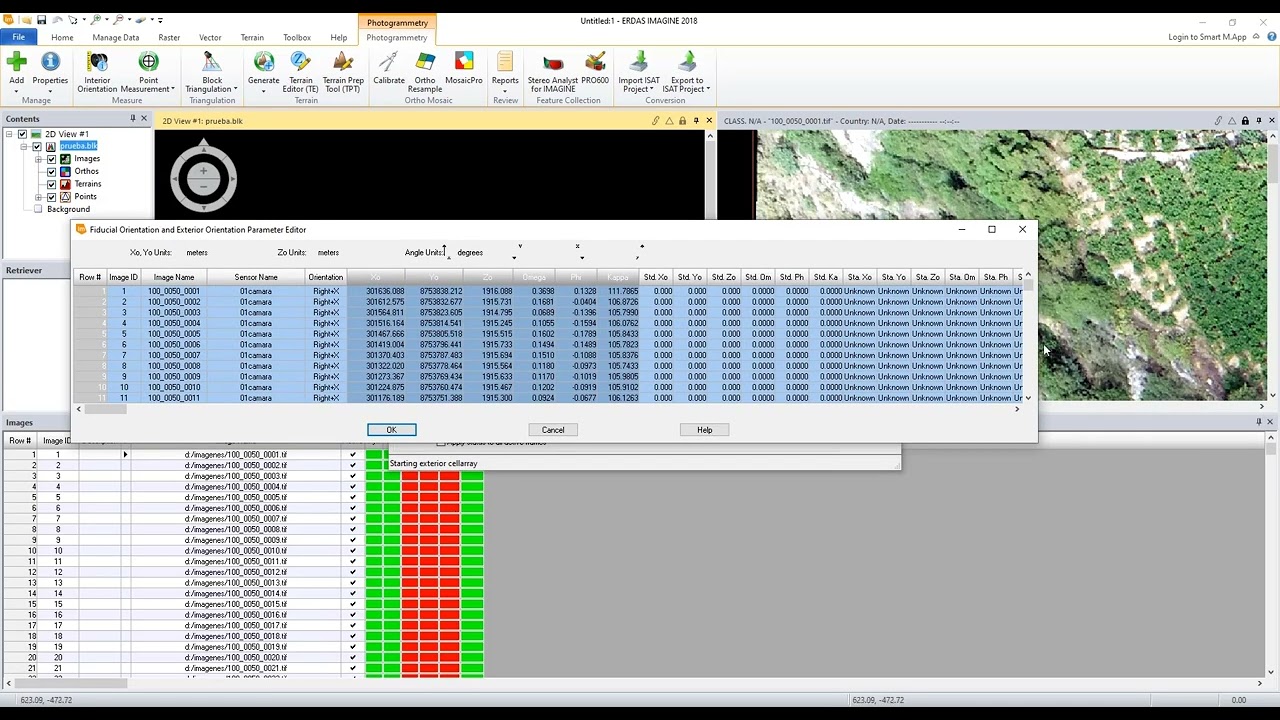Open the File menu
The width and height of the screenshot is (1280, 720).
click(x=18, y=38)
